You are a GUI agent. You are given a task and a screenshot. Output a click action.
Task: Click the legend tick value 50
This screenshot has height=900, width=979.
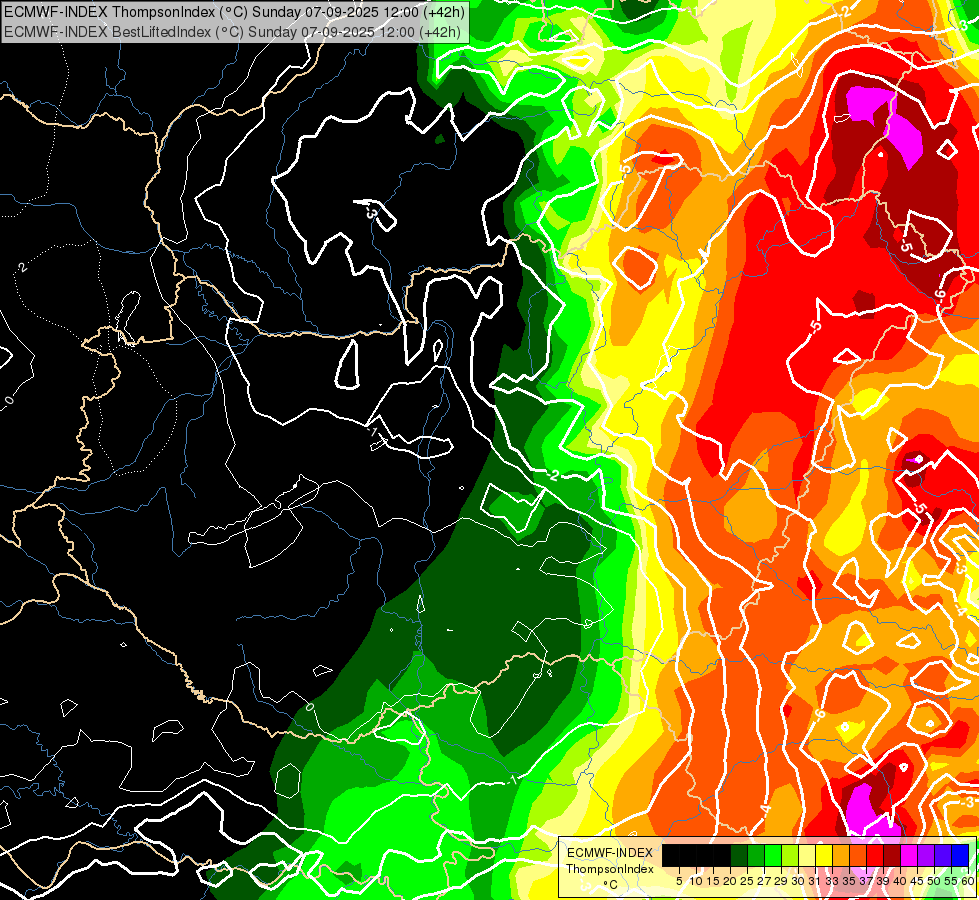(934, 881)
